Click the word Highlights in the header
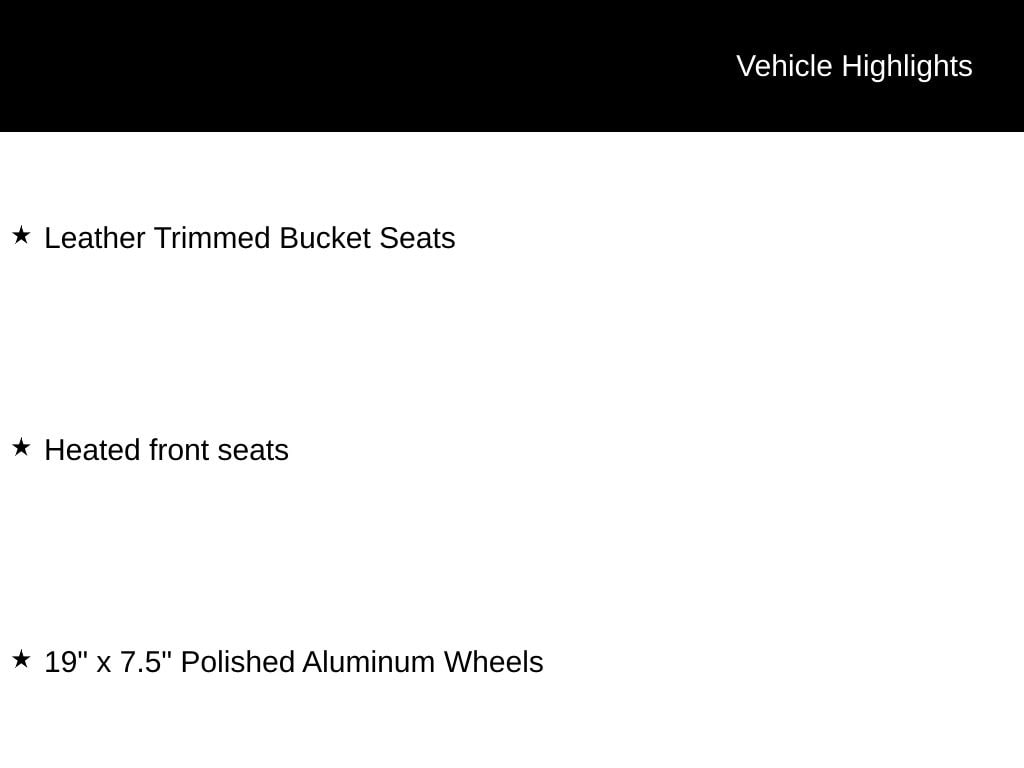 click(907, 67)
